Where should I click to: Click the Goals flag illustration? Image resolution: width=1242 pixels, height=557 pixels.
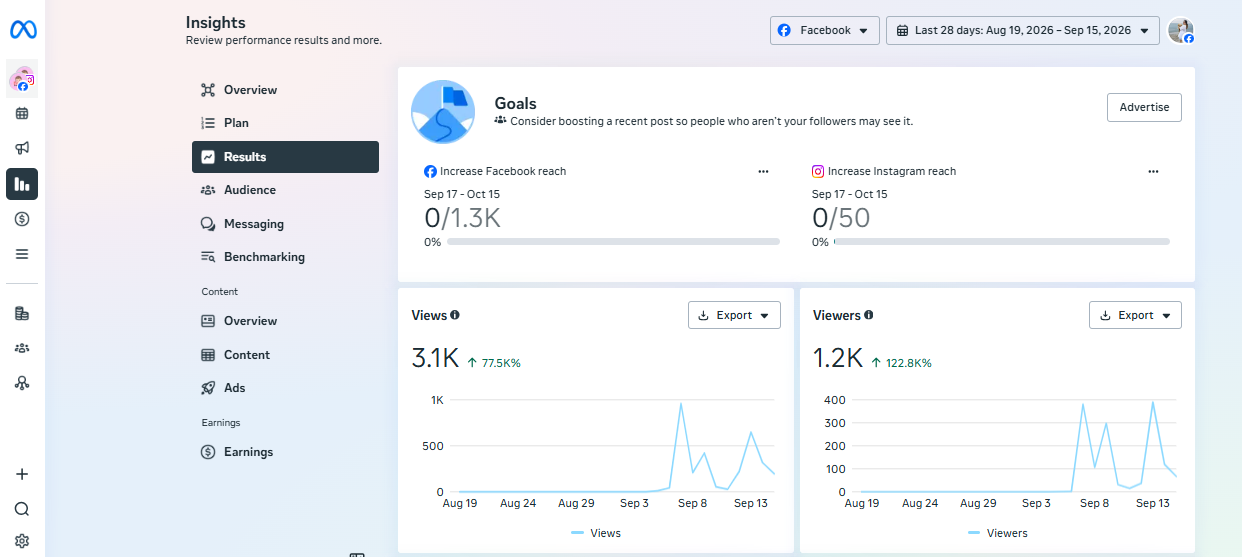pyautogui.click(x=443, y=112)
